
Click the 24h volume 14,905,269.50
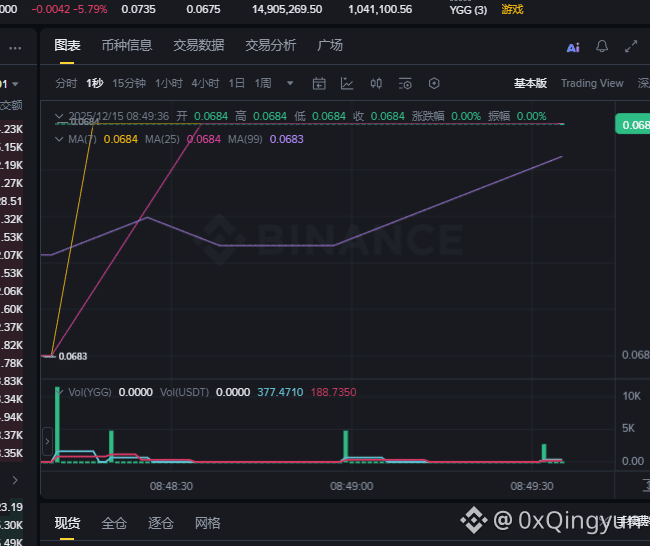(287, 9)
